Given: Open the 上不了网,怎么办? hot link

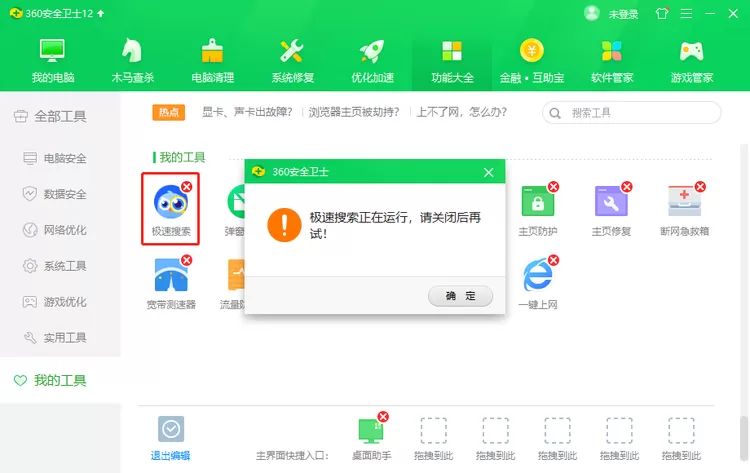Looking at the screenshot, I should pos(462,112).
